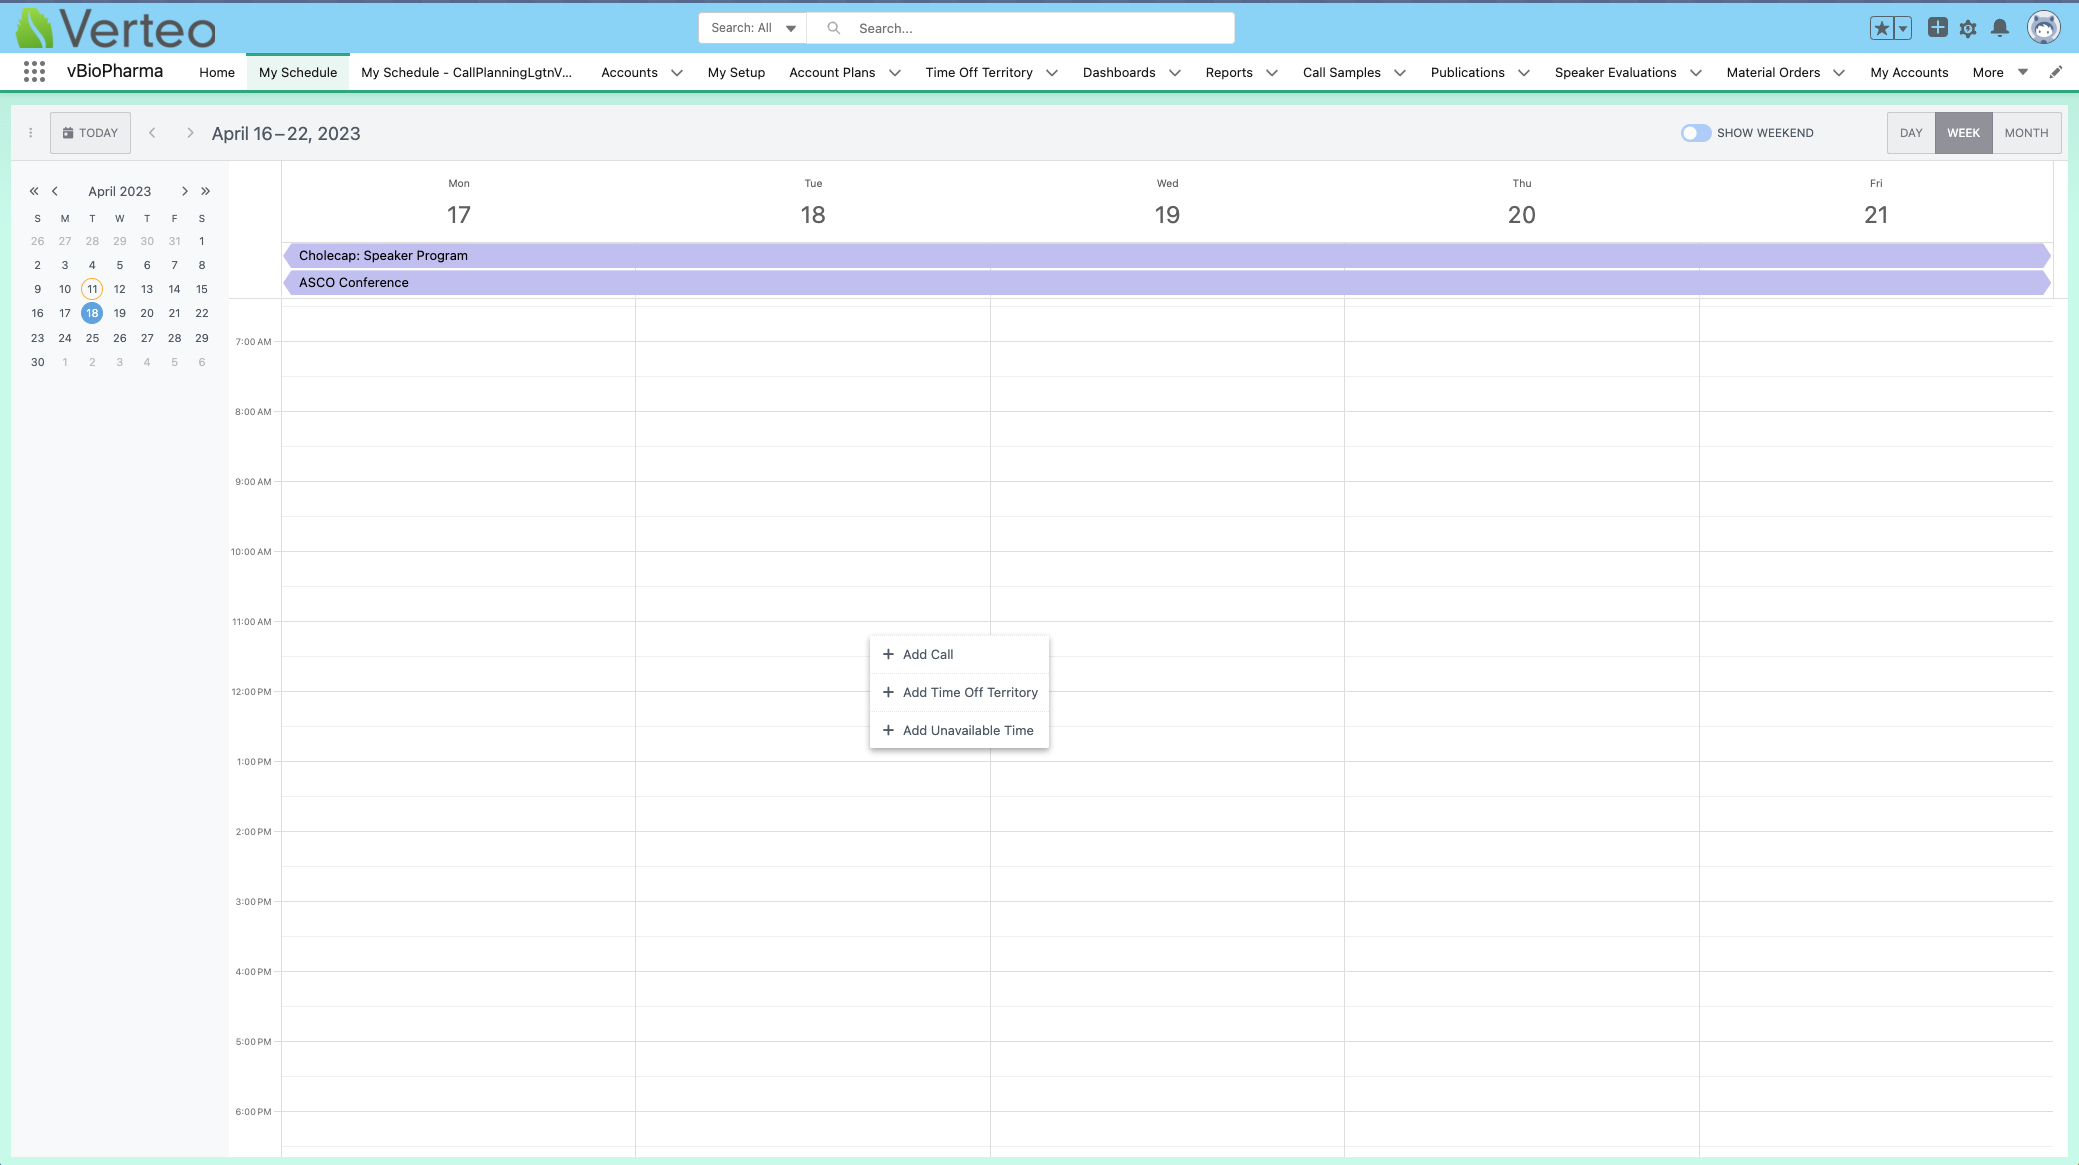
Task: Open the ASCO Conference event bar
Action: pos(354,283)
